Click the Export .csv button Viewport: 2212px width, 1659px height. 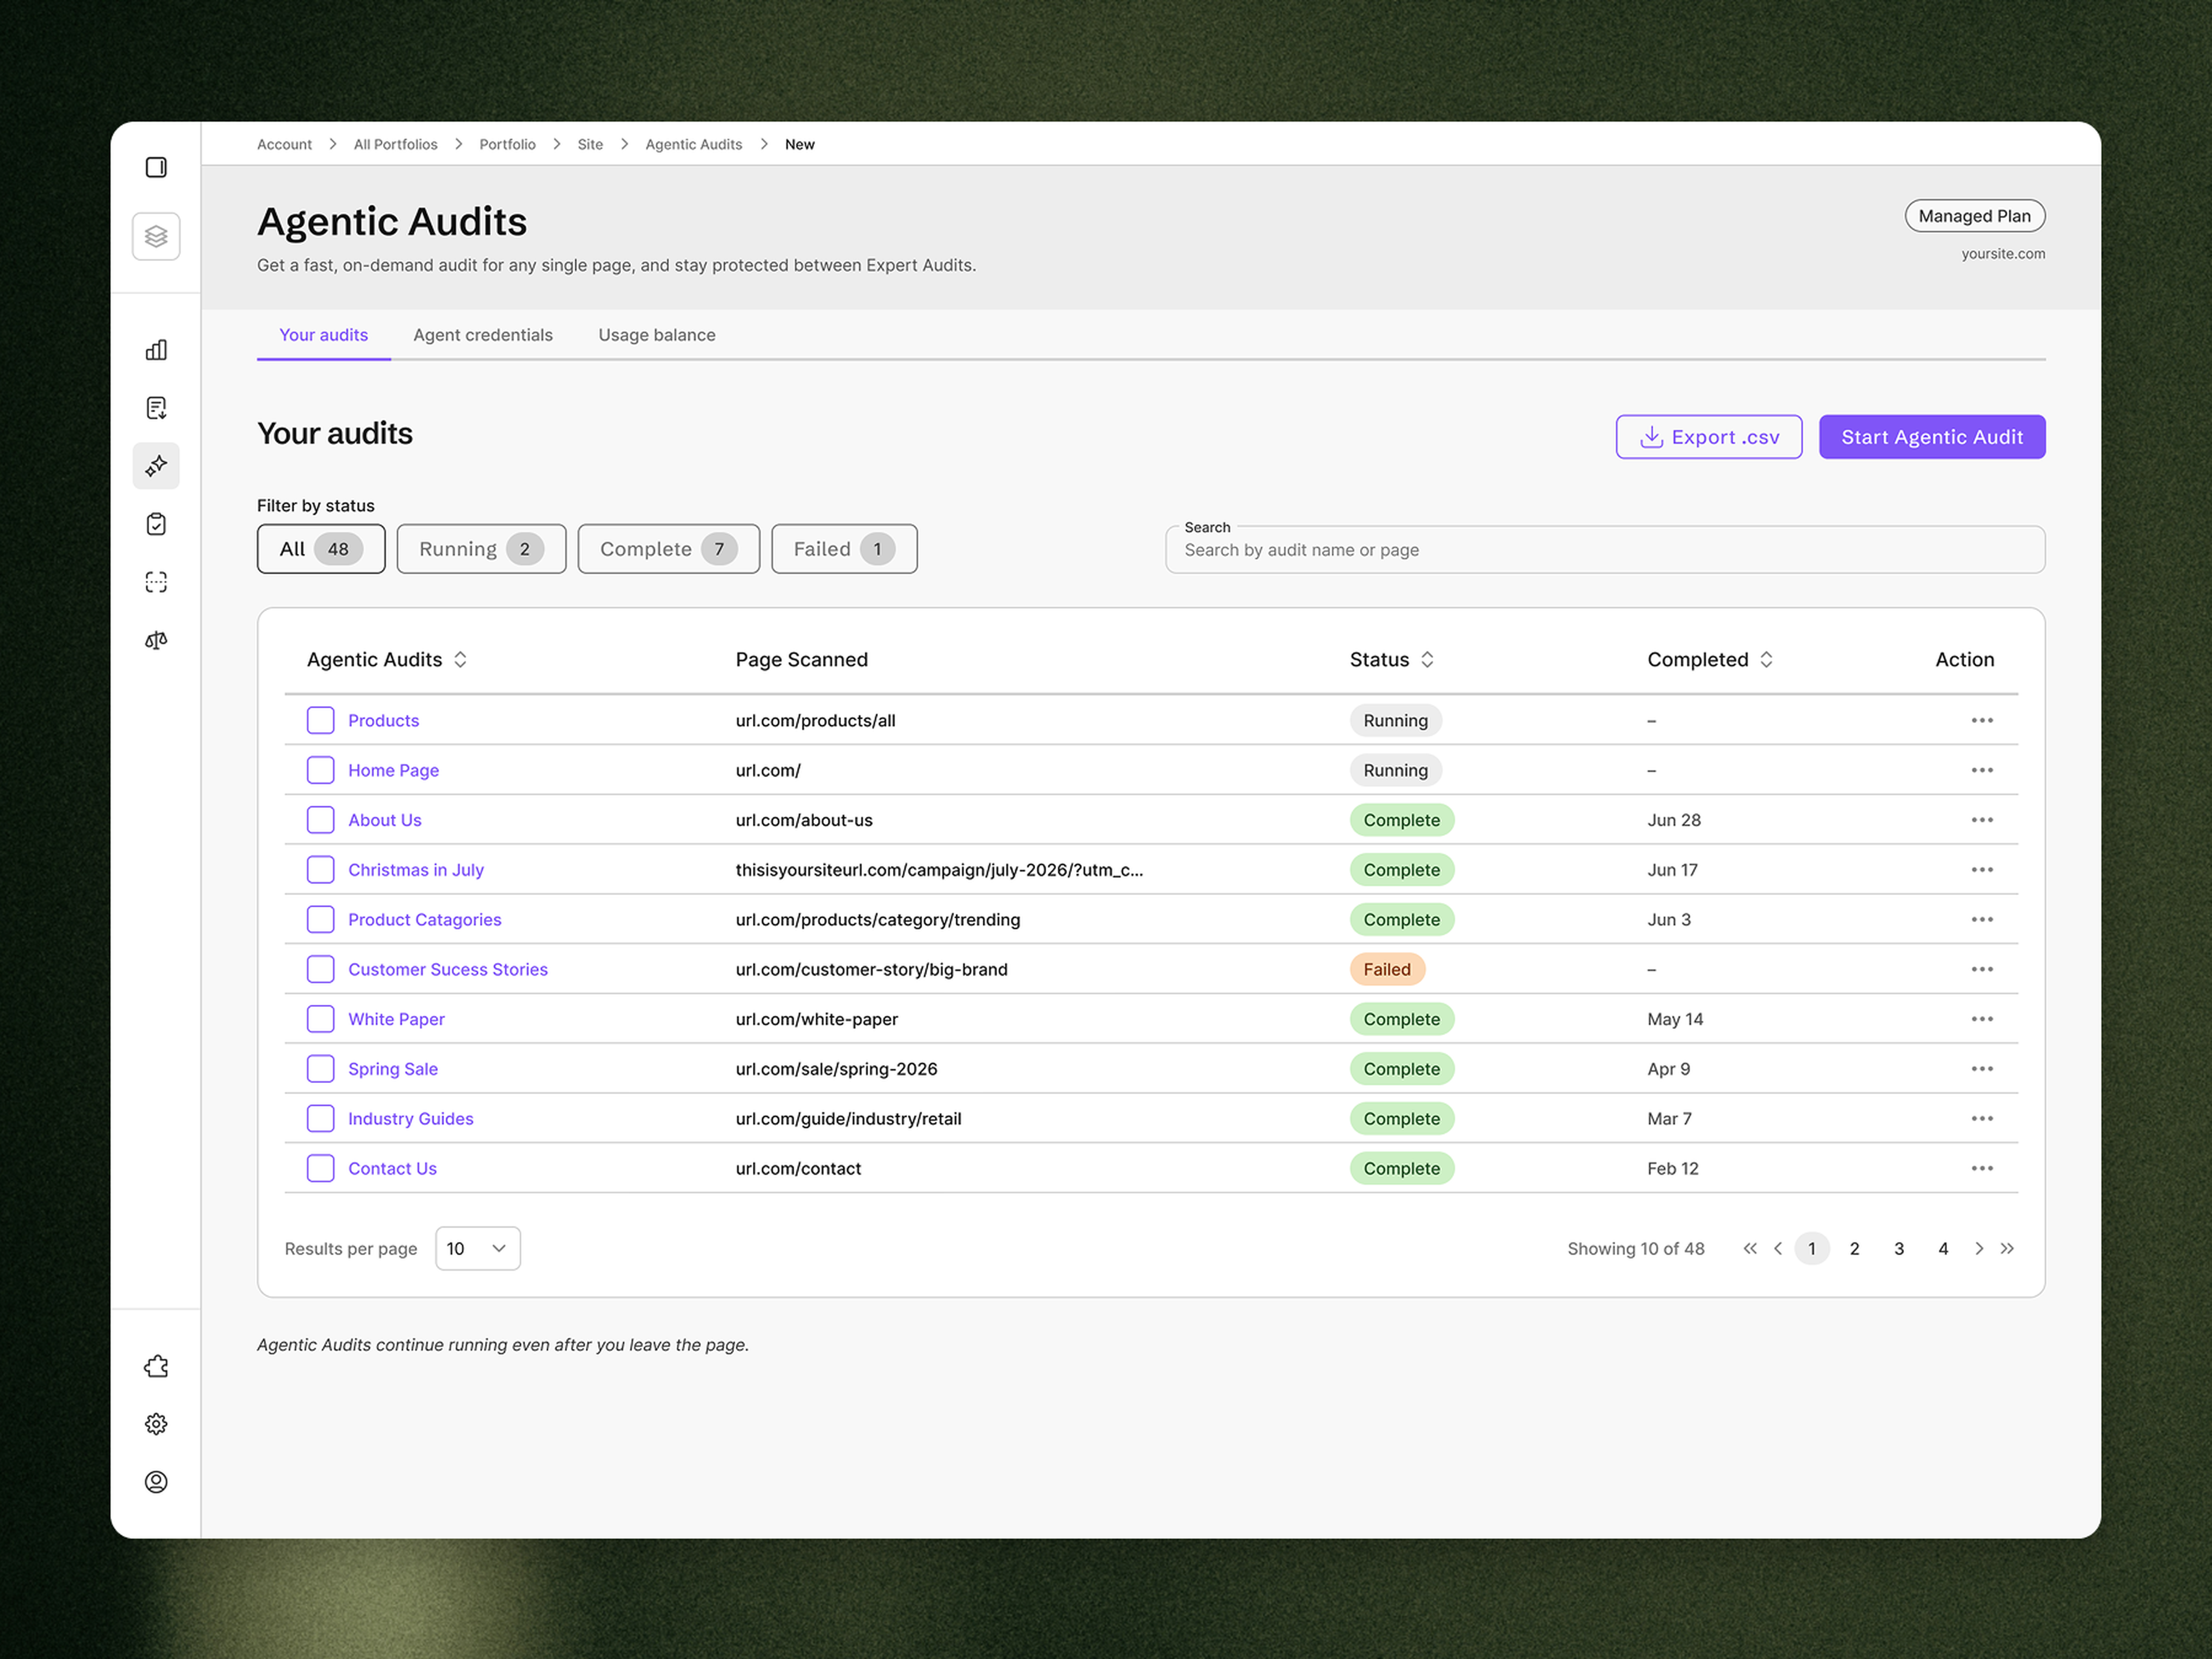click(1709, 437)
